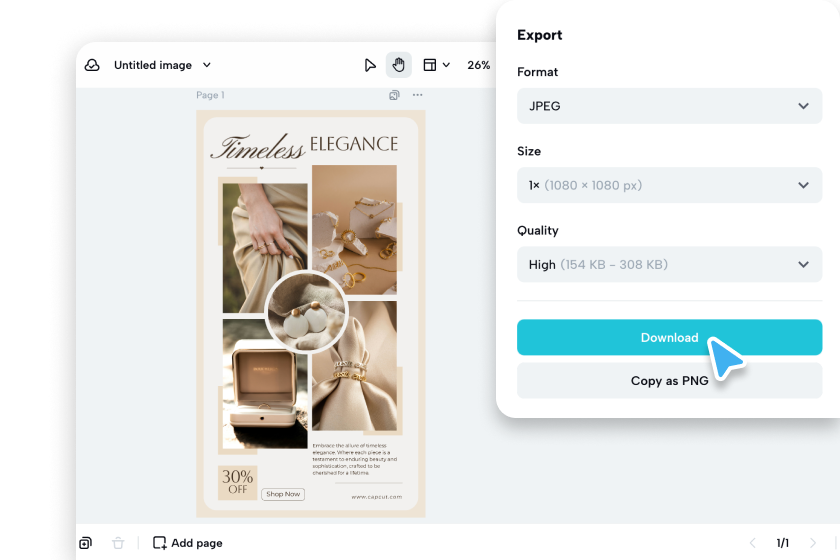The width and height of the screenshot is (840, 560).
Task: Select the Timeless ELEGANCE poster canvas
Action: tap(311, 314)
